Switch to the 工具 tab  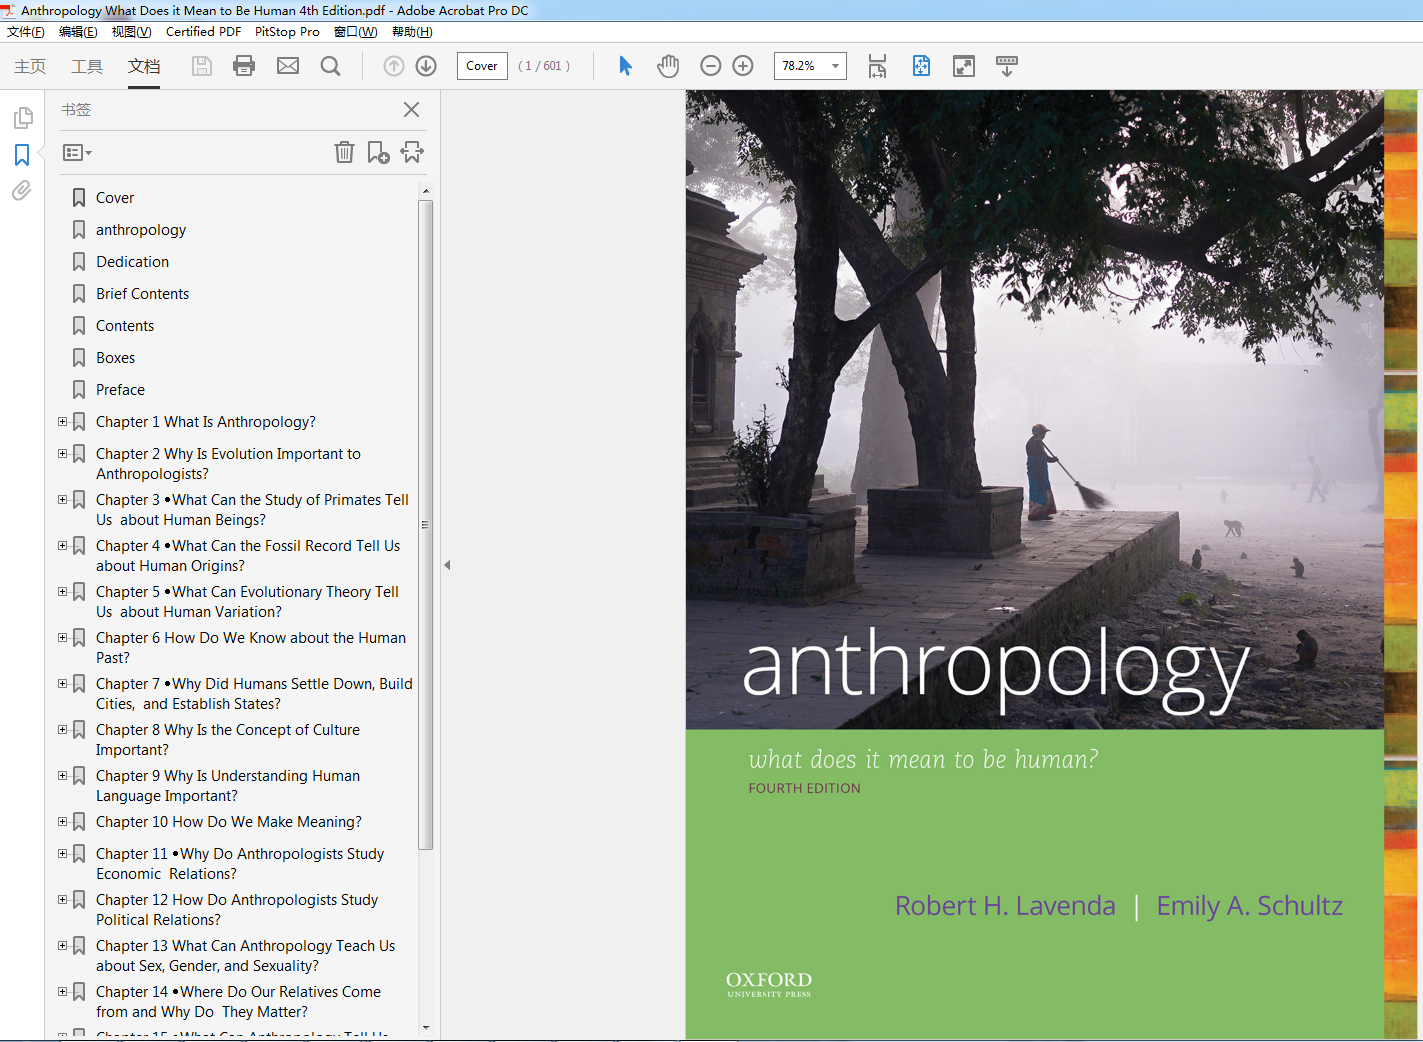(x=87, y=66)
